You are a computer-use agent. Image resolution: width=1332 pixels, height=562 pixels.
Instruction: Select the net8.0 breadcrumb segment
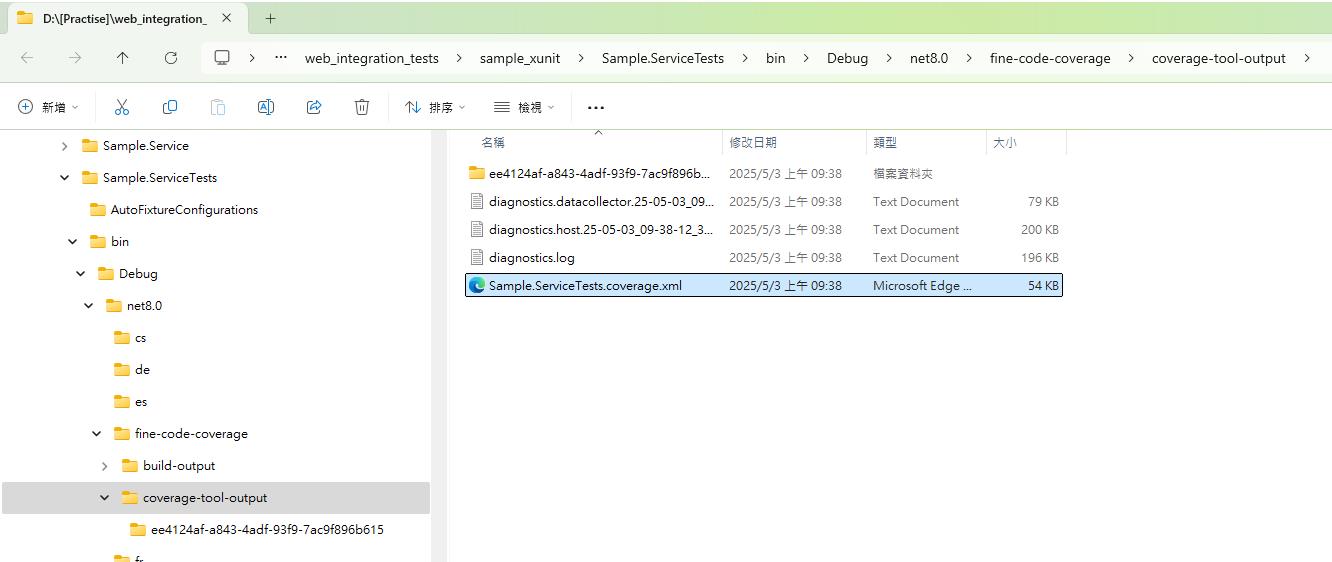pyautogui.click(x=928, y=58)
